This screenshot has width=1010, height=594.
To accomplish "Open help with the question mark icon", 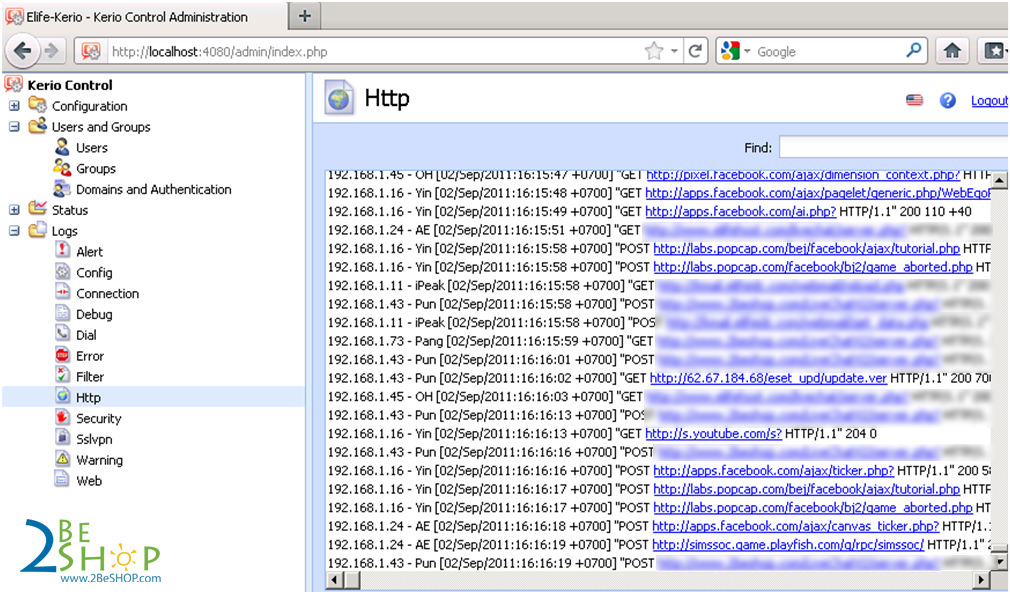I will (948, 100).
